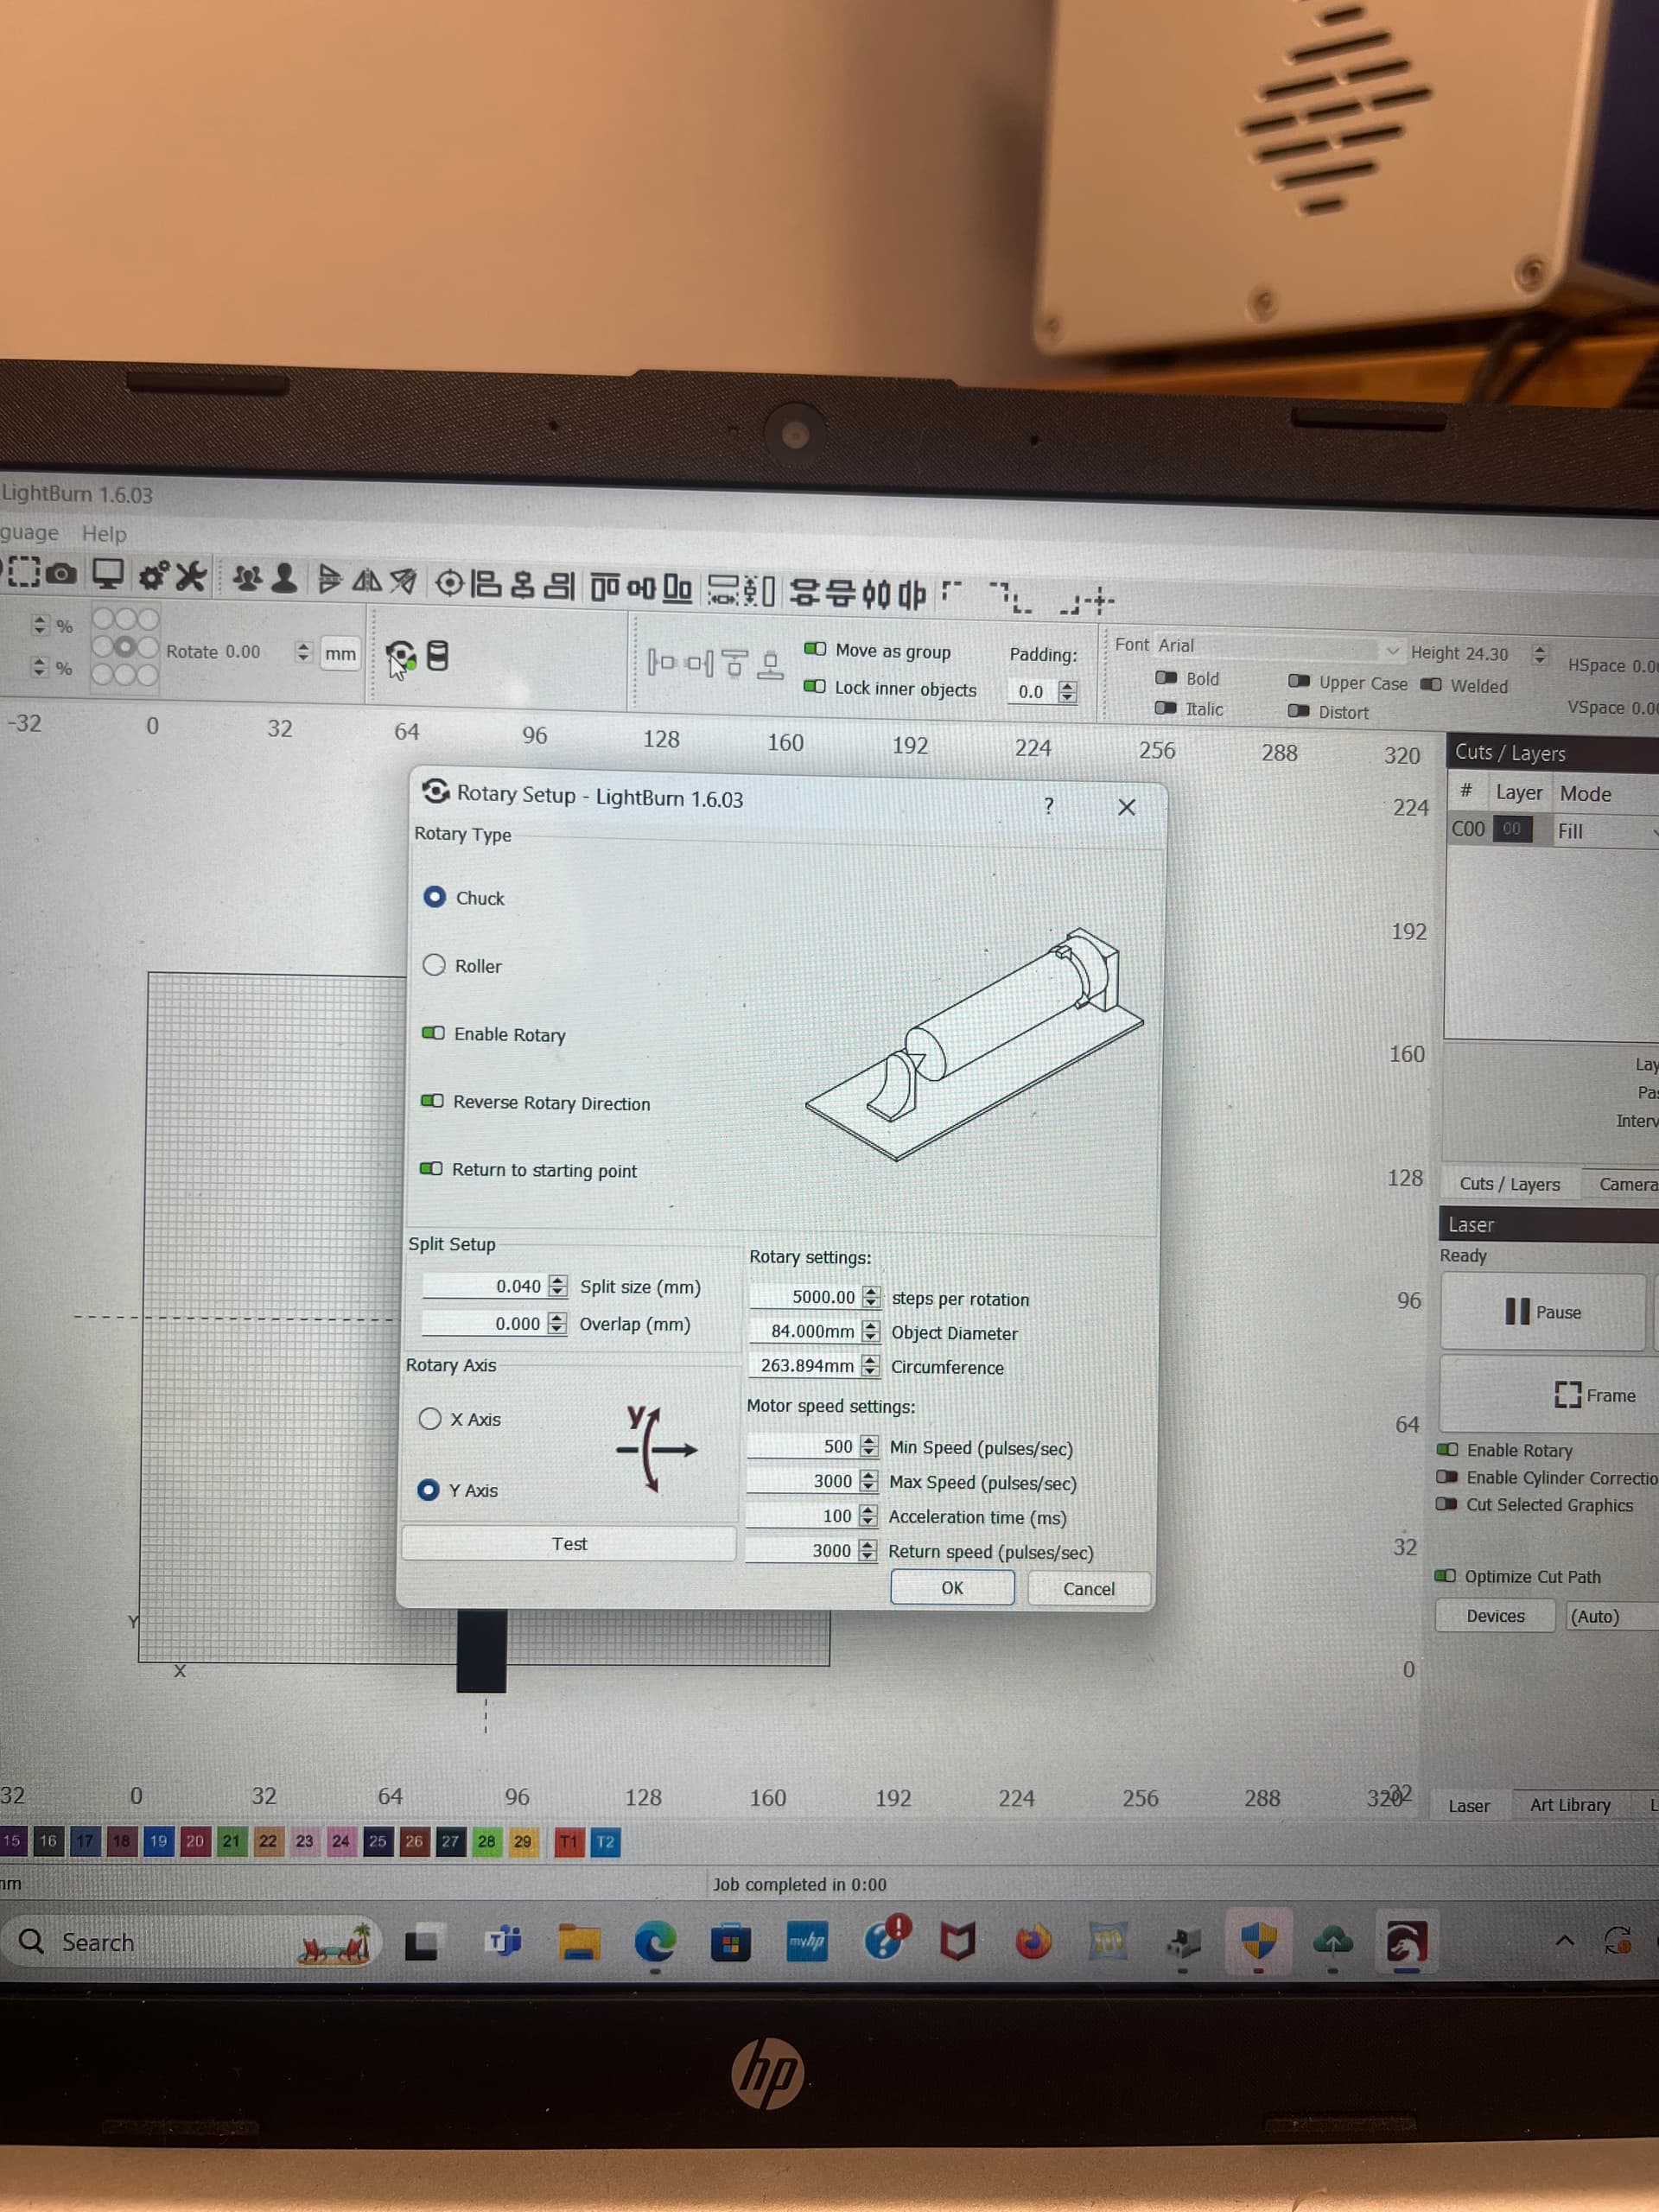Toggle Reverse Rotary Direction switch

(432, 1101)
